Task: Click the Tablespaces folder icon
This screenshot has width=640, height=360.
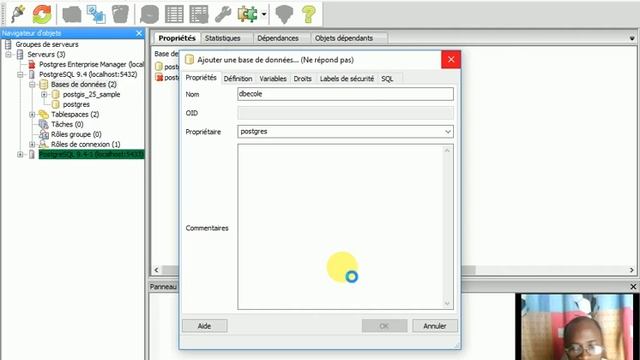Action: [43, 114]
